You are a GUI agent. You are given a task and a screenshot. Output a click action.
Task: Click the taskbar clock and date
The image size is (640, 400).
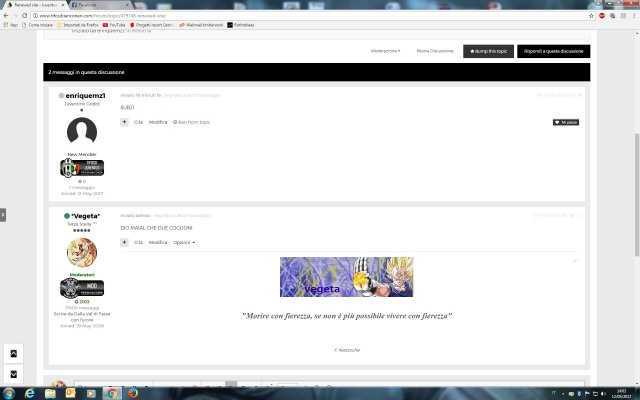click(621, 393)
